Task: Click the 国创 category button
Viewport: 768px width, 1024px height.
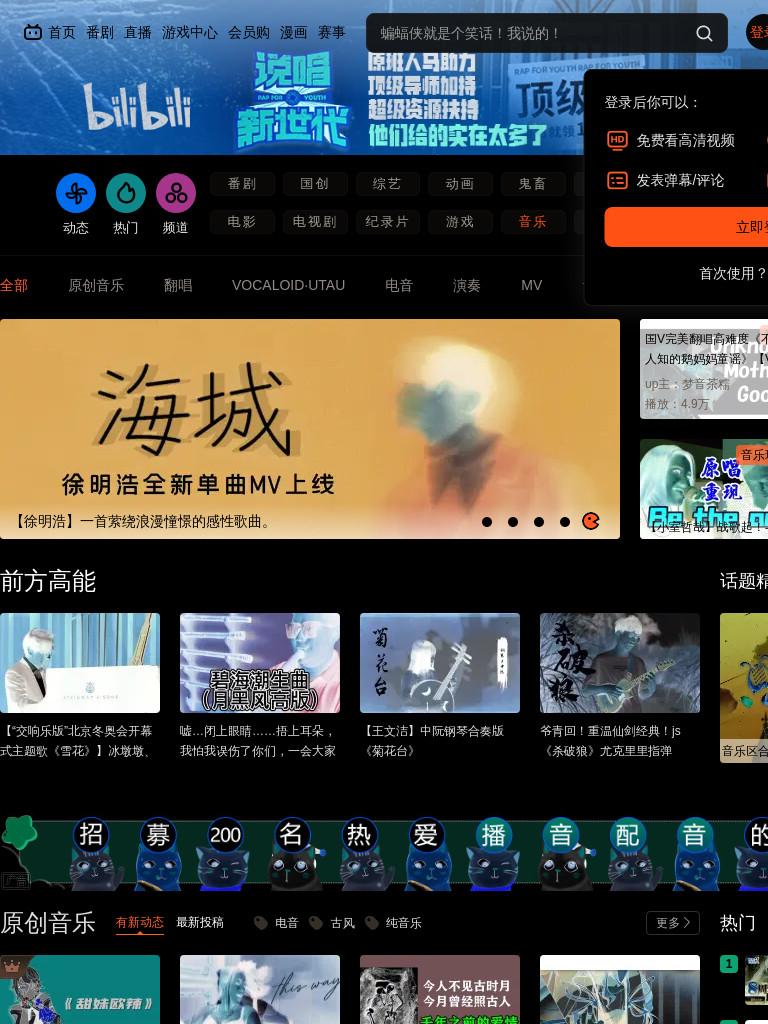Action: [315, 184]
